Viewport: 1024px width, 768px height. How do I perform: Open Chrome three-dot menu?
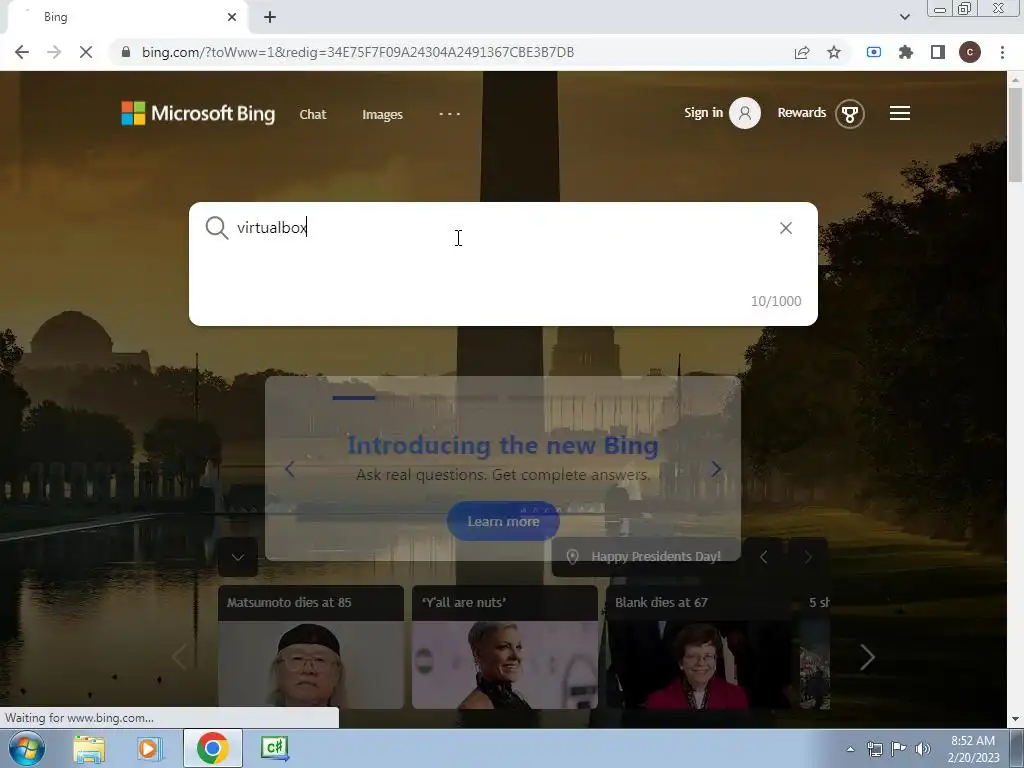[x=1002, y=52]
